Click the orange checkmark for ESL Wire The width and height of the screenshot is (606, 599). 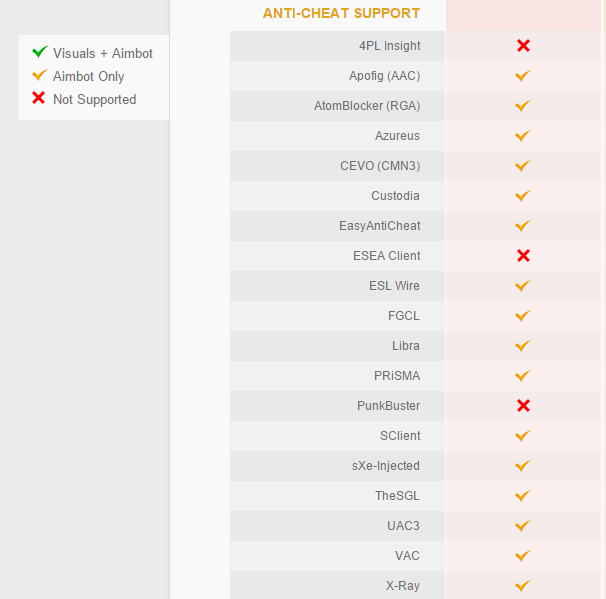click(x=522, y=286)
